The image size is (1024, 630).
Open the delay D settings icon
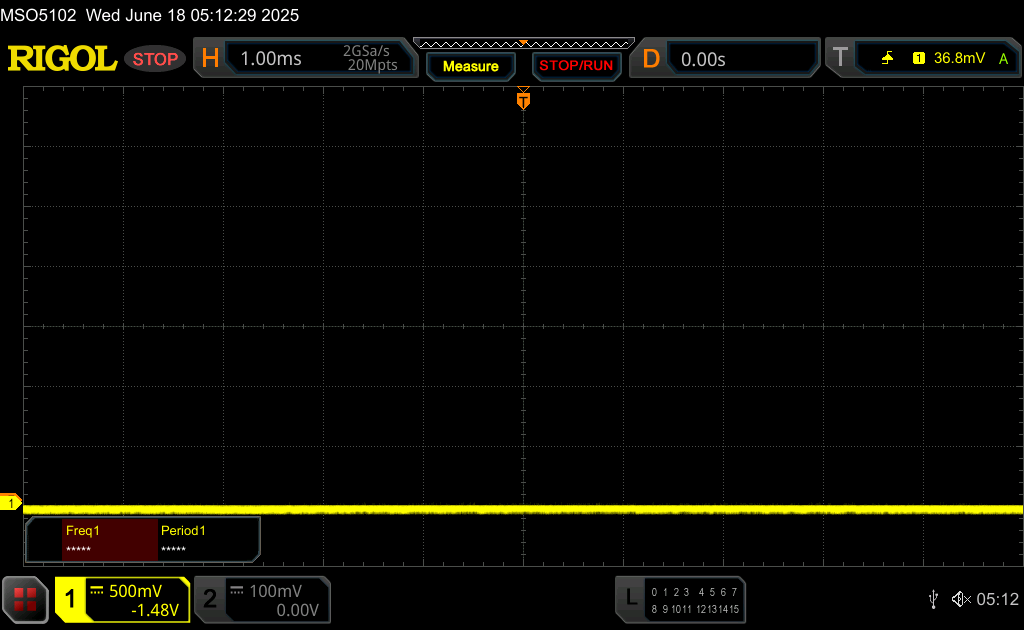(650, 59)
